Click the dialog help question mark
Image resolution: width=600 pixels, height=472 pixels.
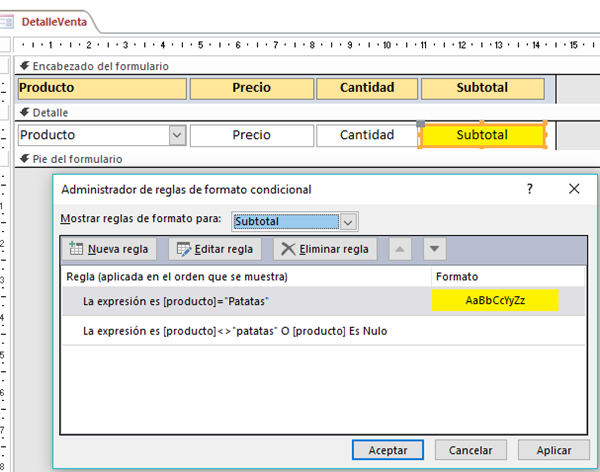[x=529, y=188]
